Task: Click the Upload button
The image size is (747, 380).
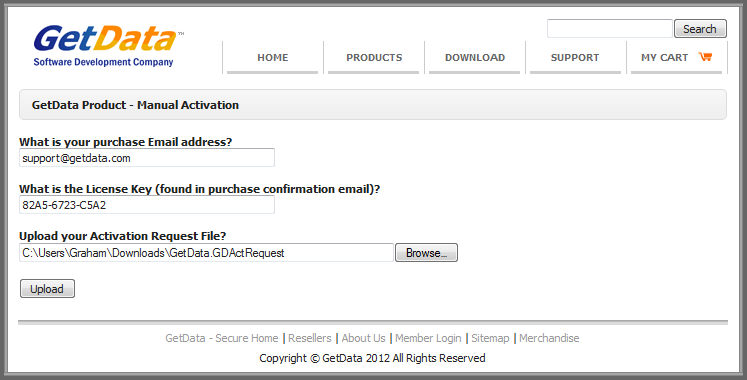Action: click(47, 289)
